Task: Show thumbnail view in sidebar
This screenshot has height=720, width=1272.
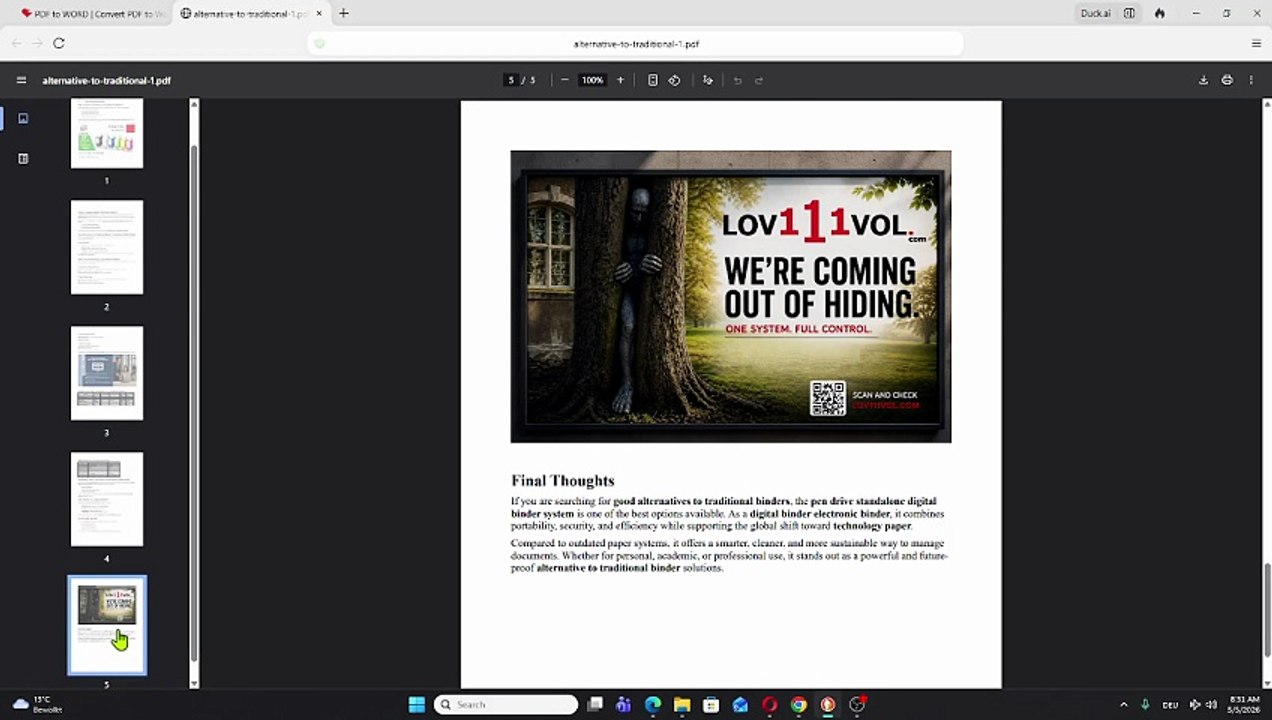Action: coord(23,118)
